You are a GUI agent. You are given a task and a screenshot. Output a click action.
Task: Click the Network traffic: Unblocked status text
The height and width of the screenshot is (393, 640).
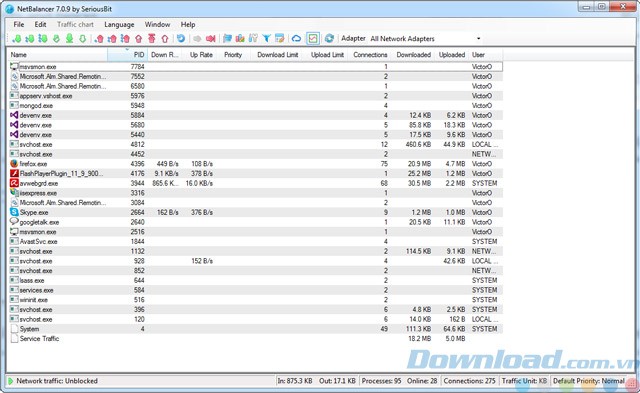tap(57, 381)
